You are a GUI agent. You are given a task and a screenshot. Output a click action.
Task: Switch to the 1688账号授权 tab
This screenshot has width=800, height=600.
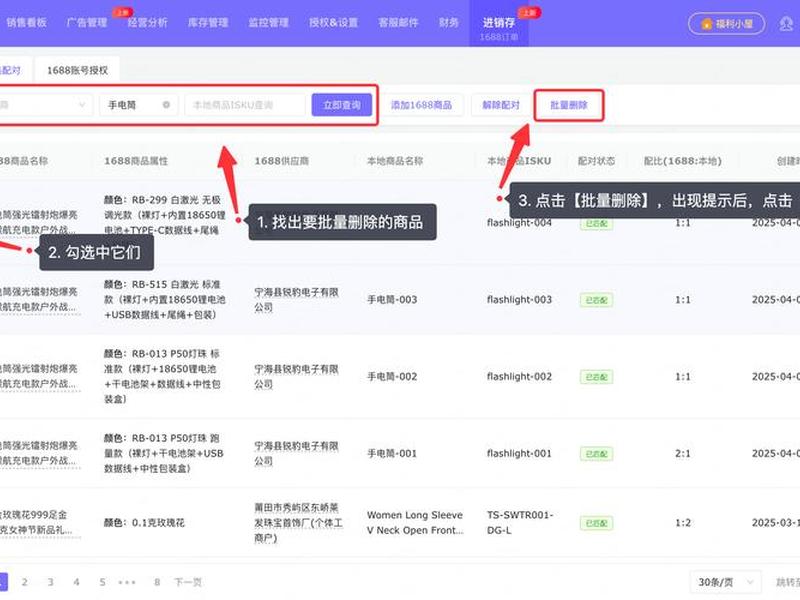[x=78, y=70]
